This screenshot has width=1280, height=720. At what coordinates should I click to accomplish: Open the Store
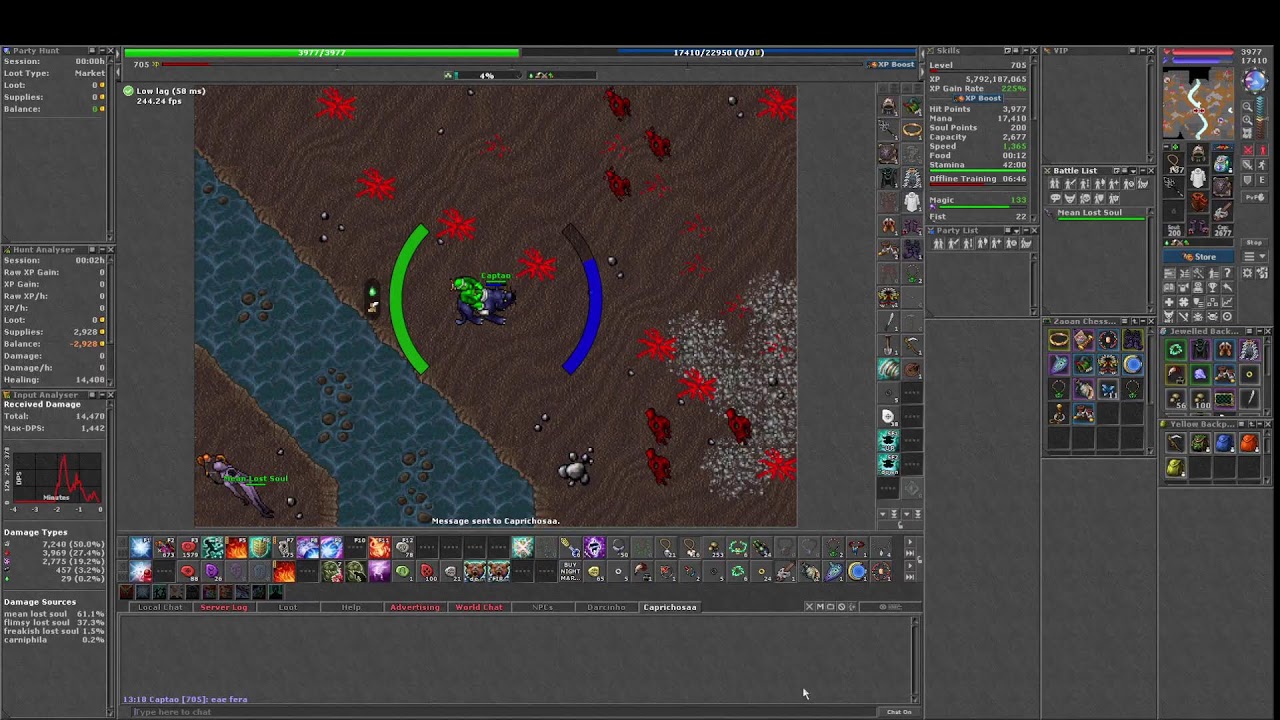[x=1199, y=257]
